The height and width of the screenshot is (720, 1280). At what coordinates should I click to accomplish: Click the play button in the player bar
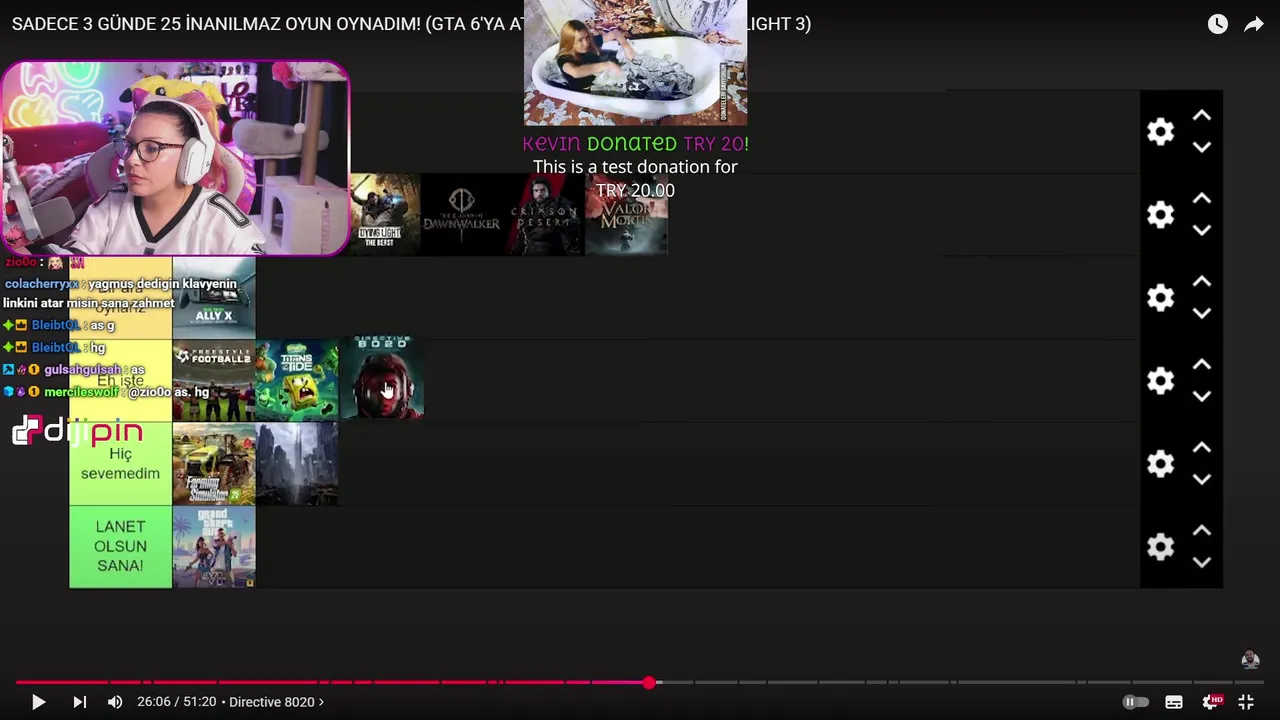click(38, 702)
